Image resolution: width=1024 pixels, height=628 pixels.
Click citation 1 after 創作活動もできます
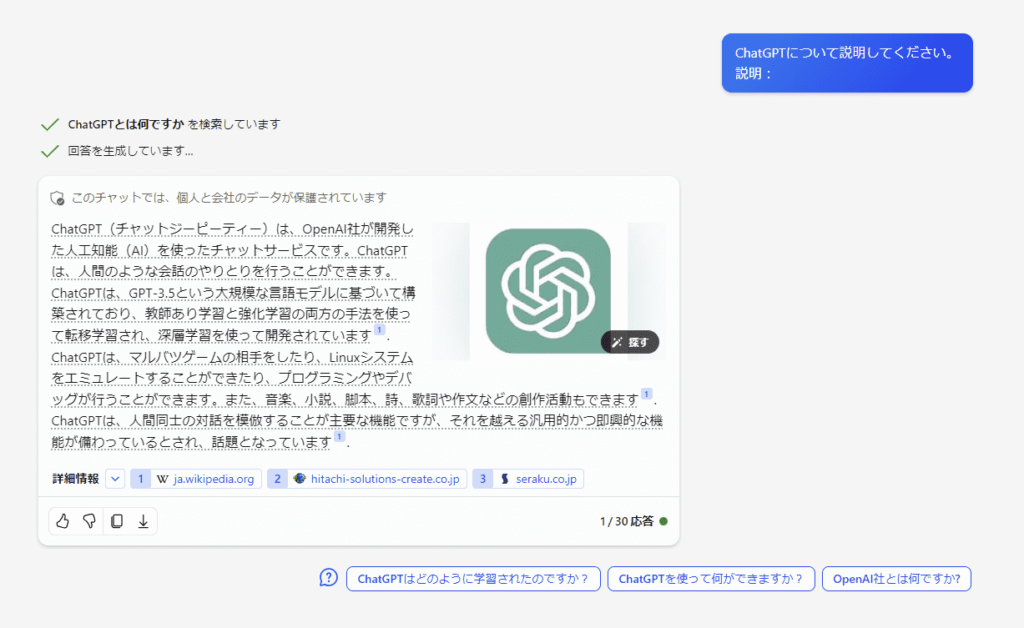coord(647,394)
